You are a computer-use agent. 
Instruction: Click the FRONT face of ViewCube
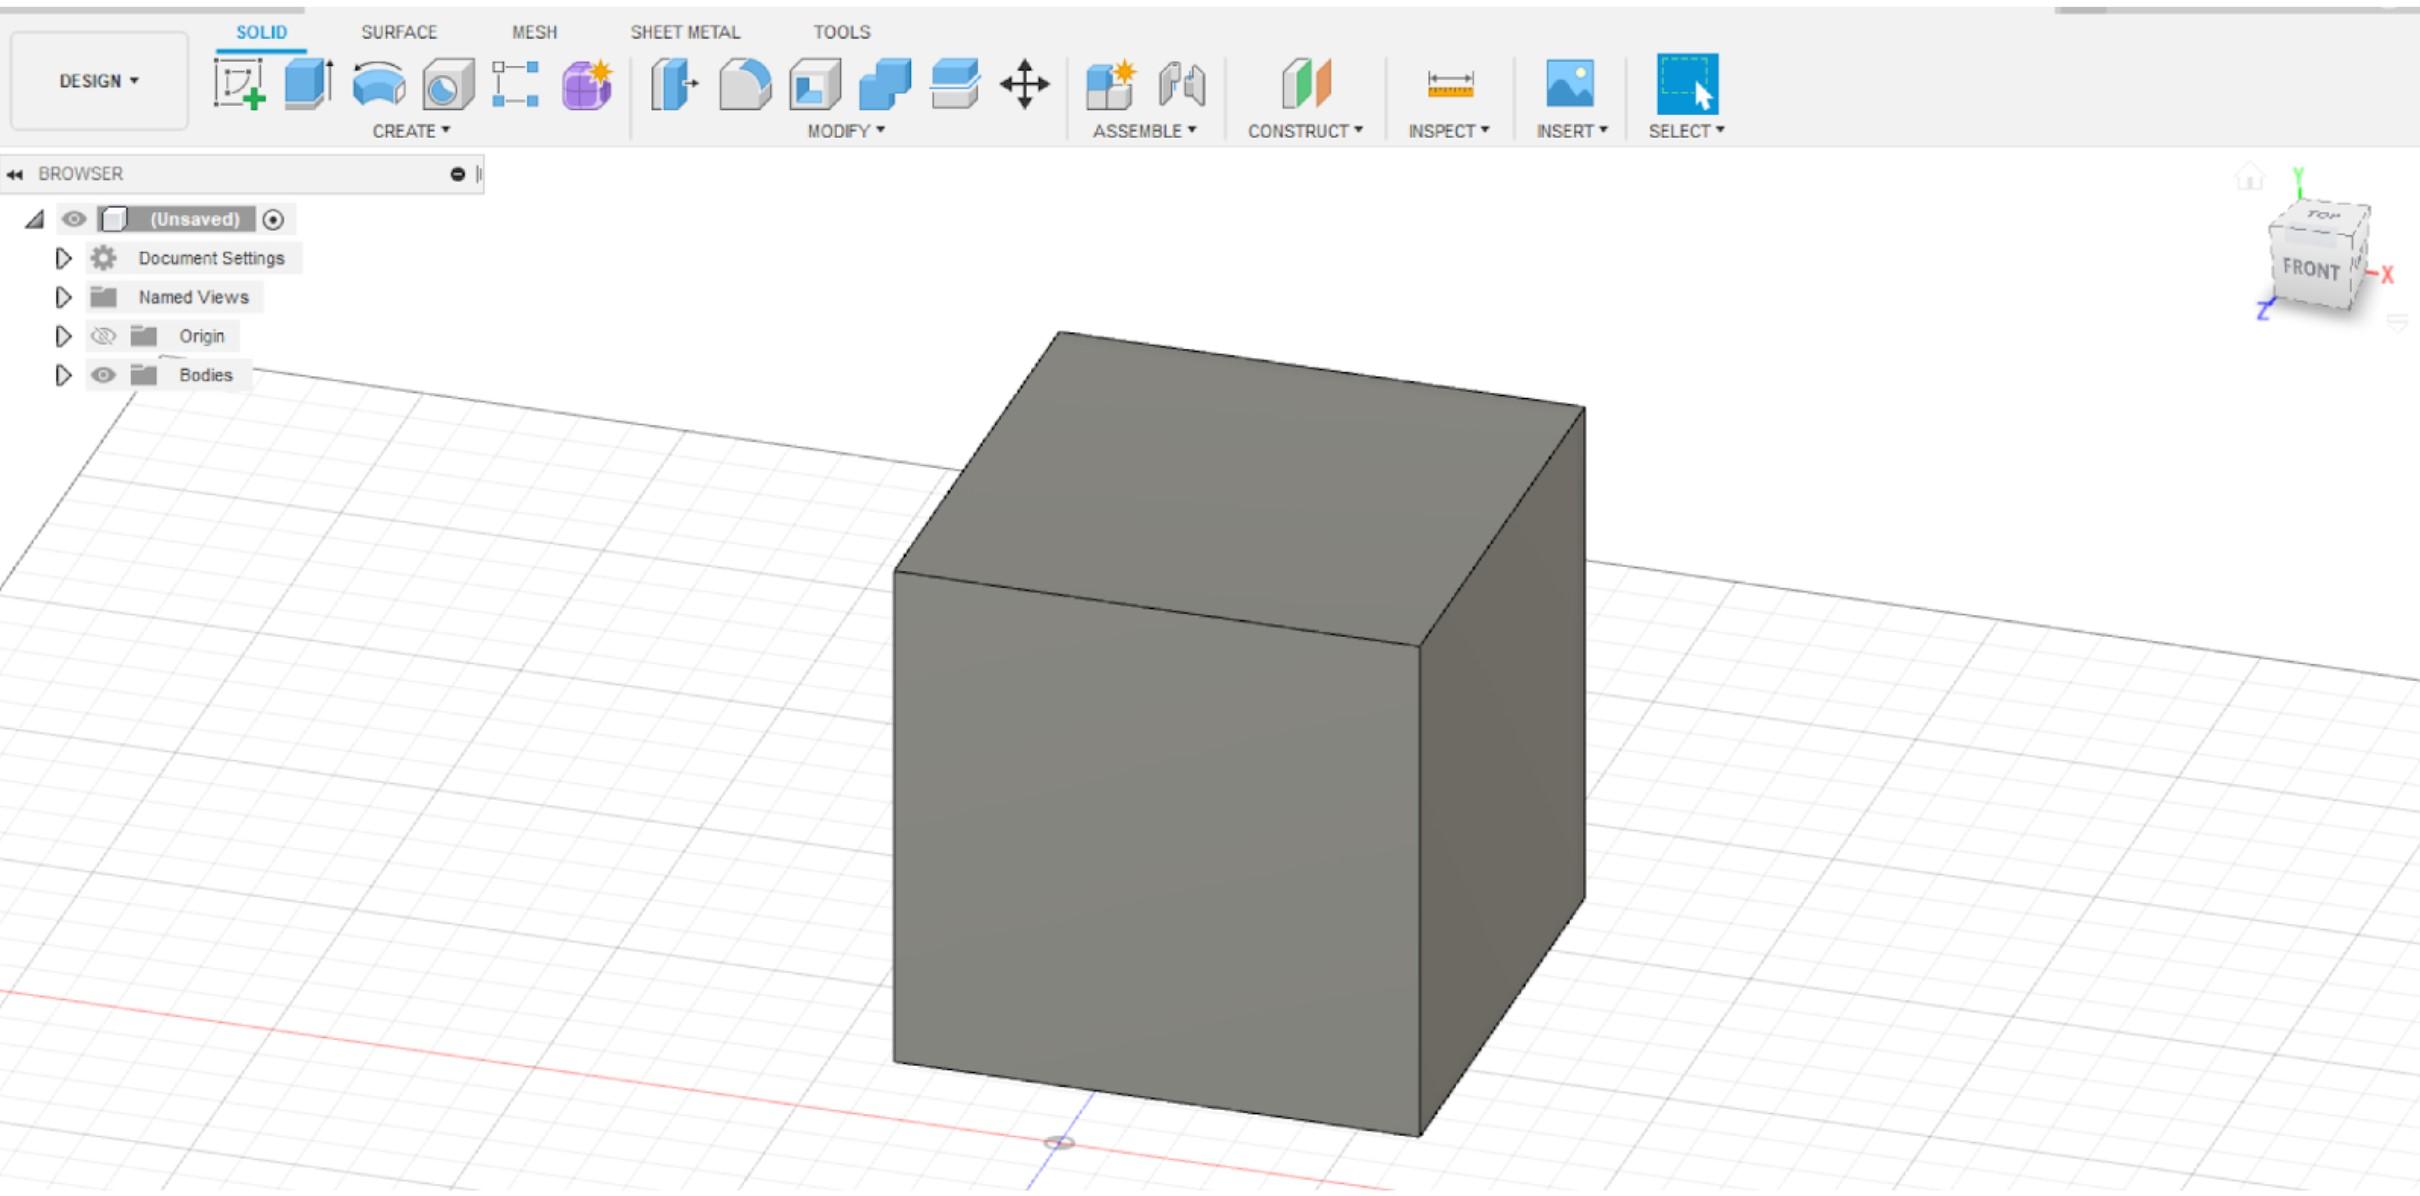[2311, 268]
